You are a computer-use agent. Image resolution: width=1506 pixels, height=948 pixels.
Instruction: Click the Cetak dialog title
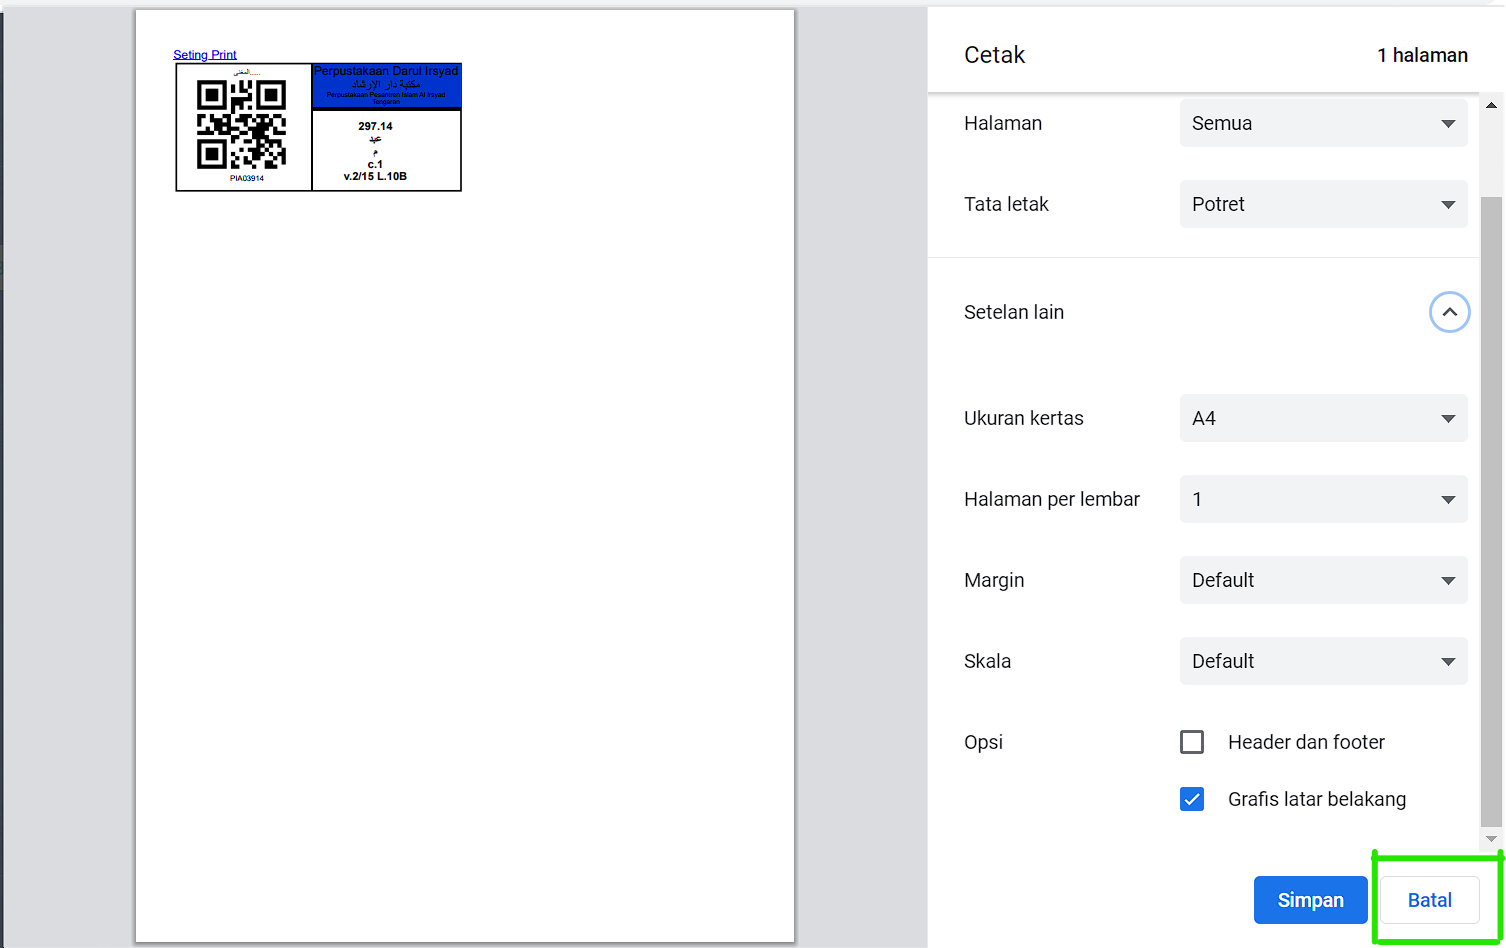click(994, 55)
